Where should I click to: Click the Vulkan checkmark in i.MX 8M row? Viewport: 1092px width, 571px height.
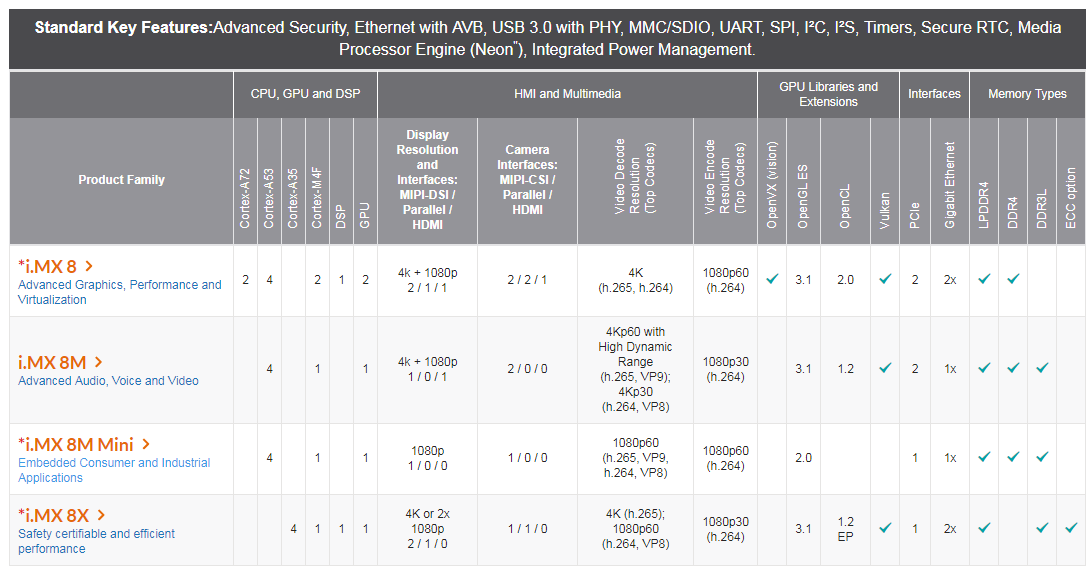coord(885,368)
